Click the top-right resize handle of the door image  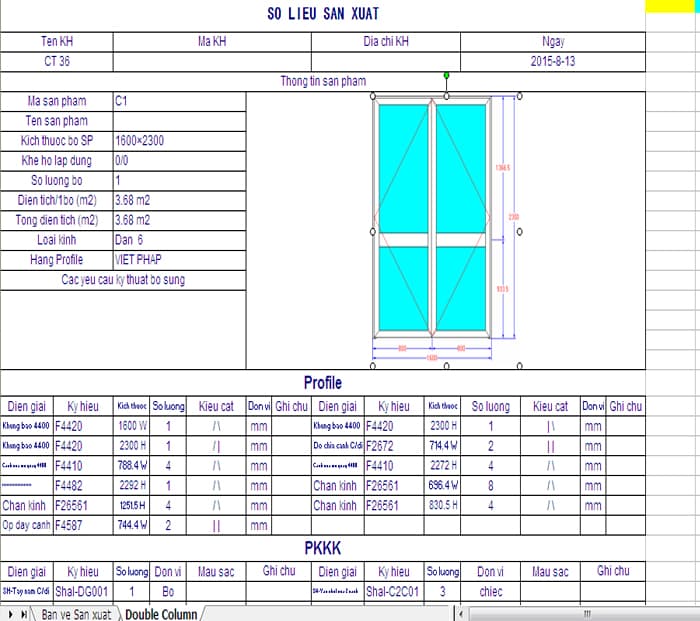[519, 97]
